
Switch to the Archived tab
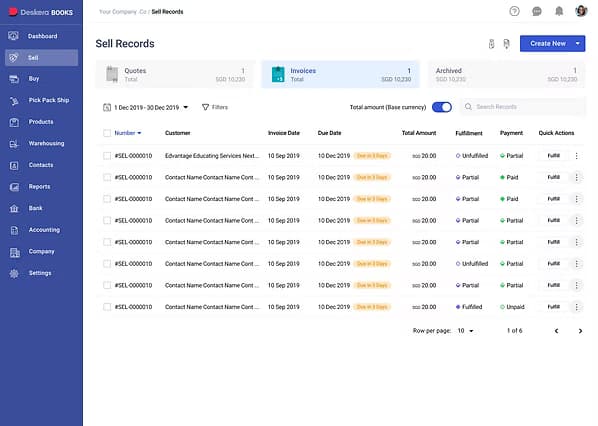(x=506, y=74)
